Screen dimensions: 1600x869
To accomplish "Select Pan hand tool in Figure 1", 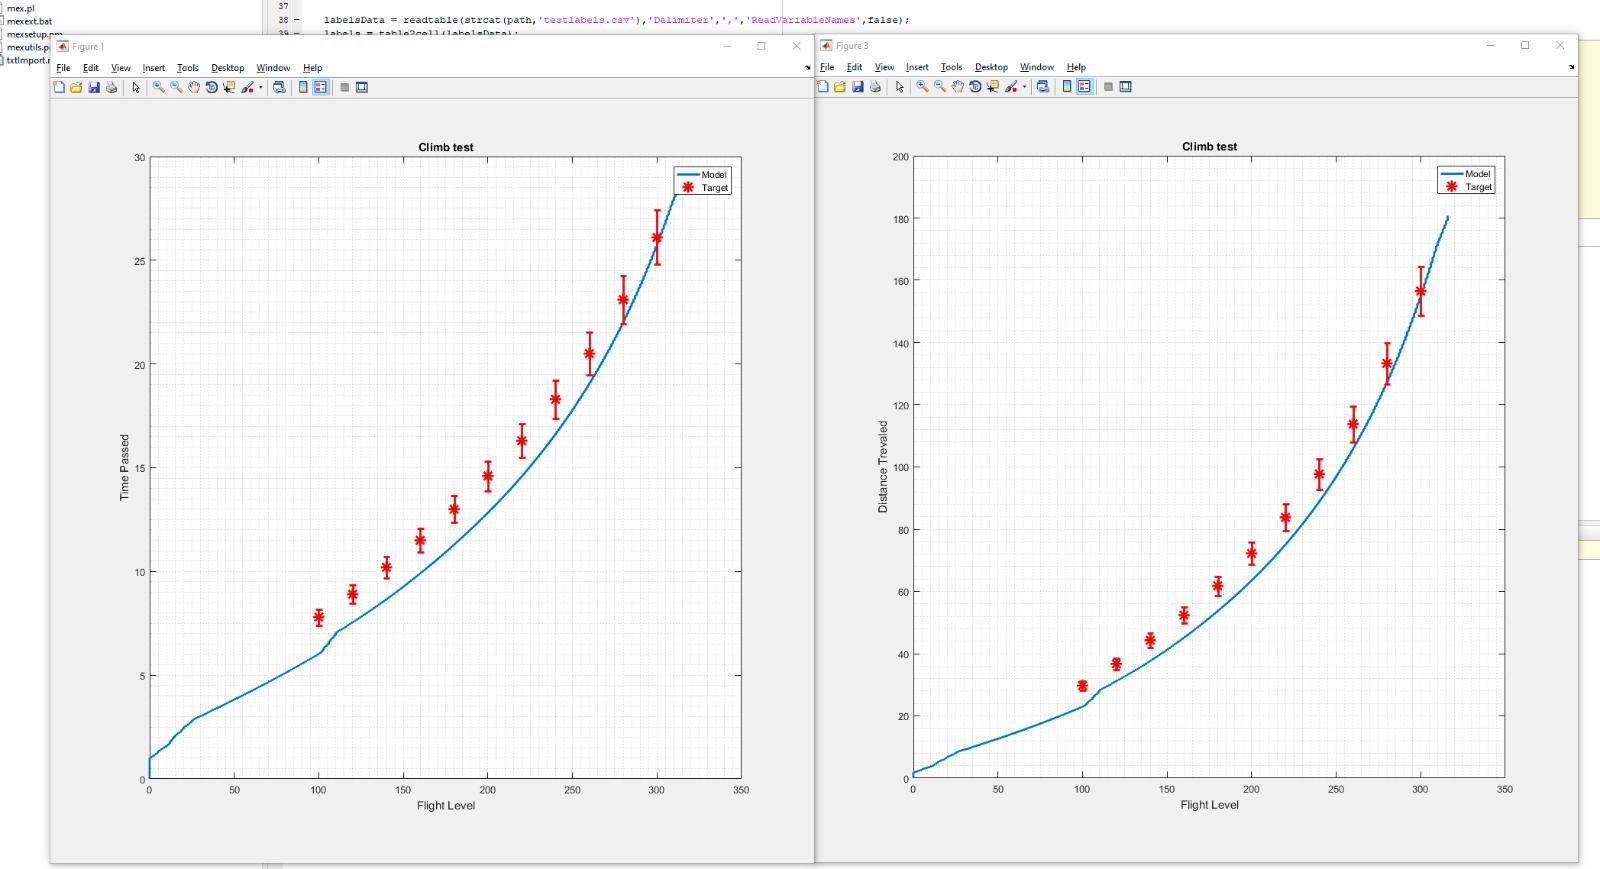I will 194,87.
